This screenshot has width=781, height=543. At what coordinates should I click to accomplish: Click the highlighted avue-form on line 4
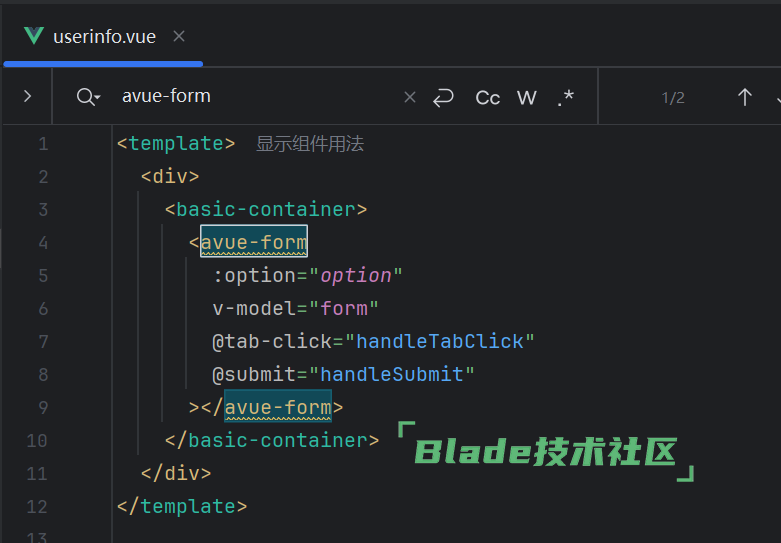[254, 243]
